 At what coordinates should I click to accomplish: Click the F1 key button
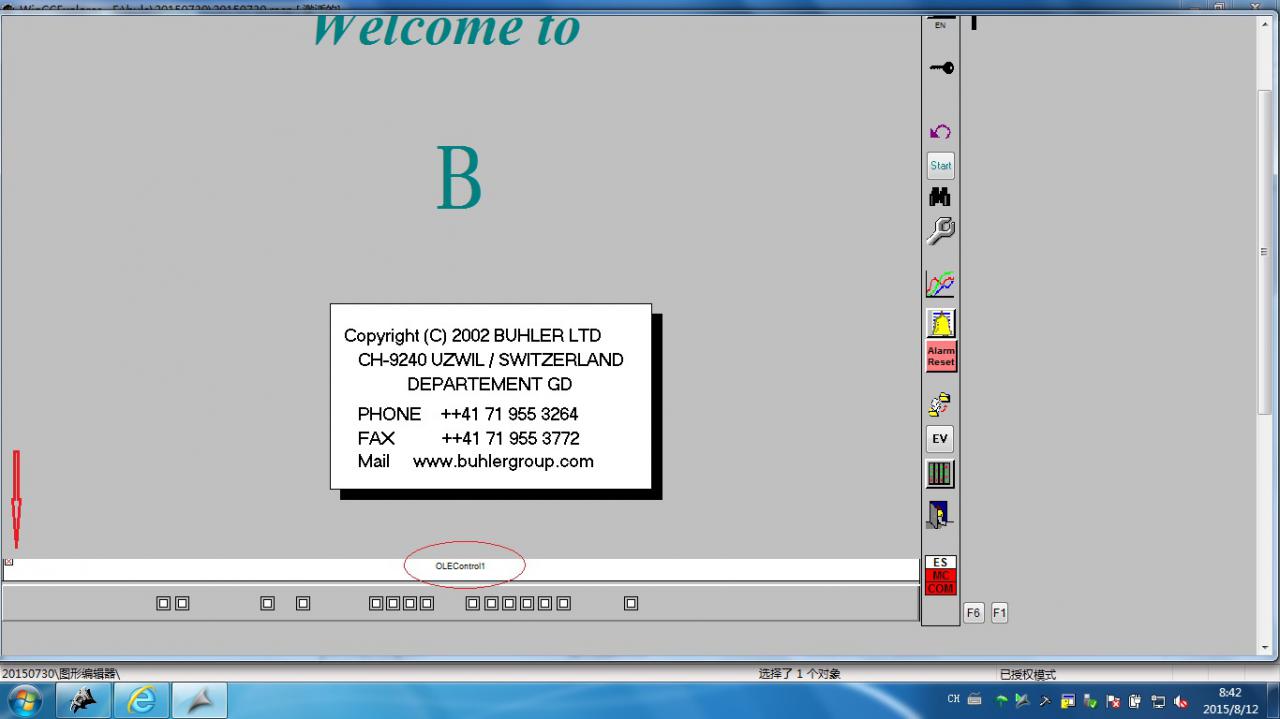(x=999, y=613)
